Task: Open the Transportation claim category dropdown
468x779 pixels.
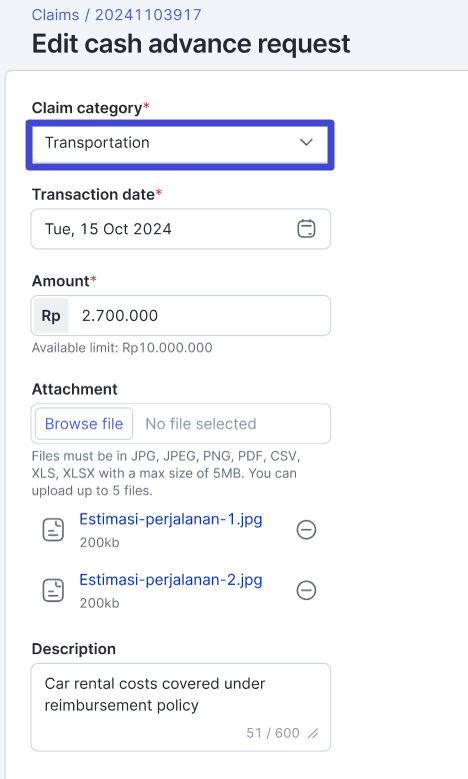Action: pyautogui.click(x=180, y=144)
